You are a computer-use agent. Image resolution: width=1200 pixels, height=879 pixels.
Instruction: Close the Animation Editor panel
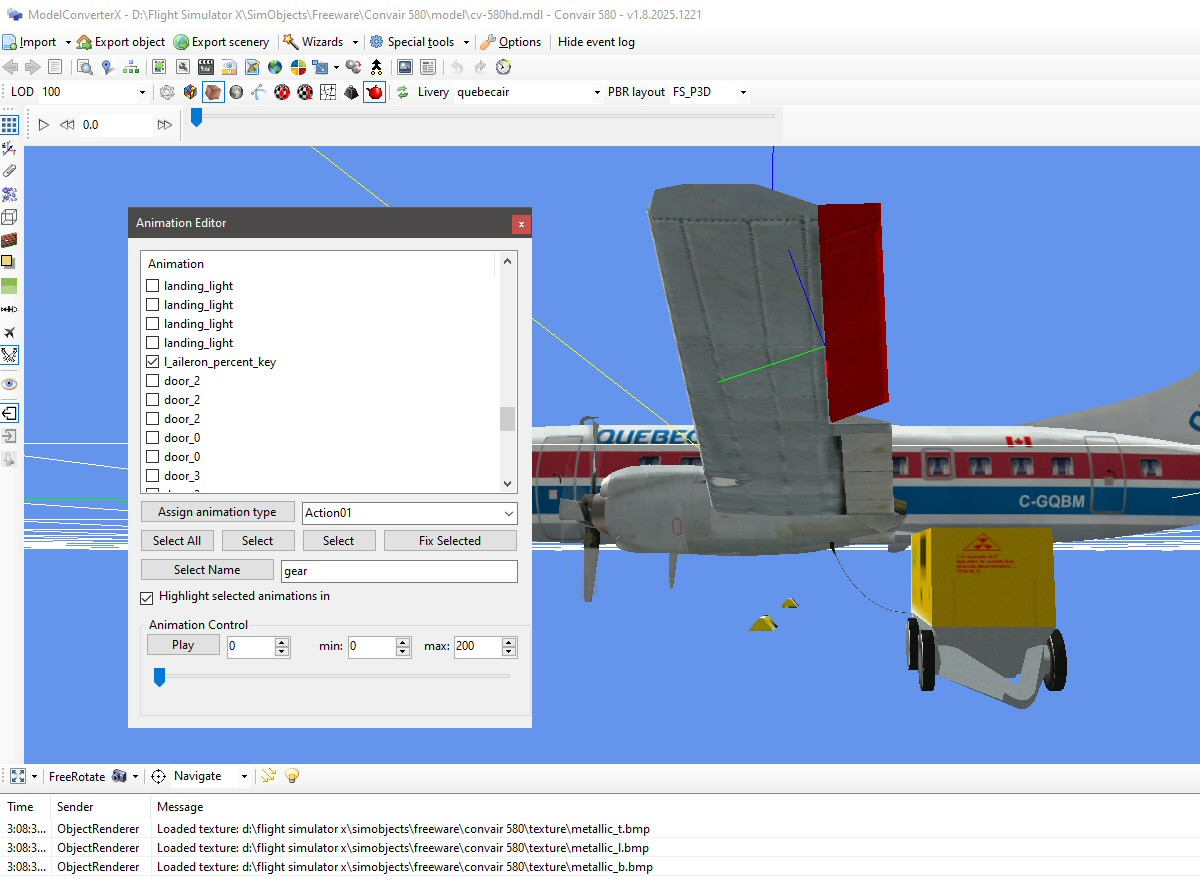pyautogui.click(x=521, y=224)
